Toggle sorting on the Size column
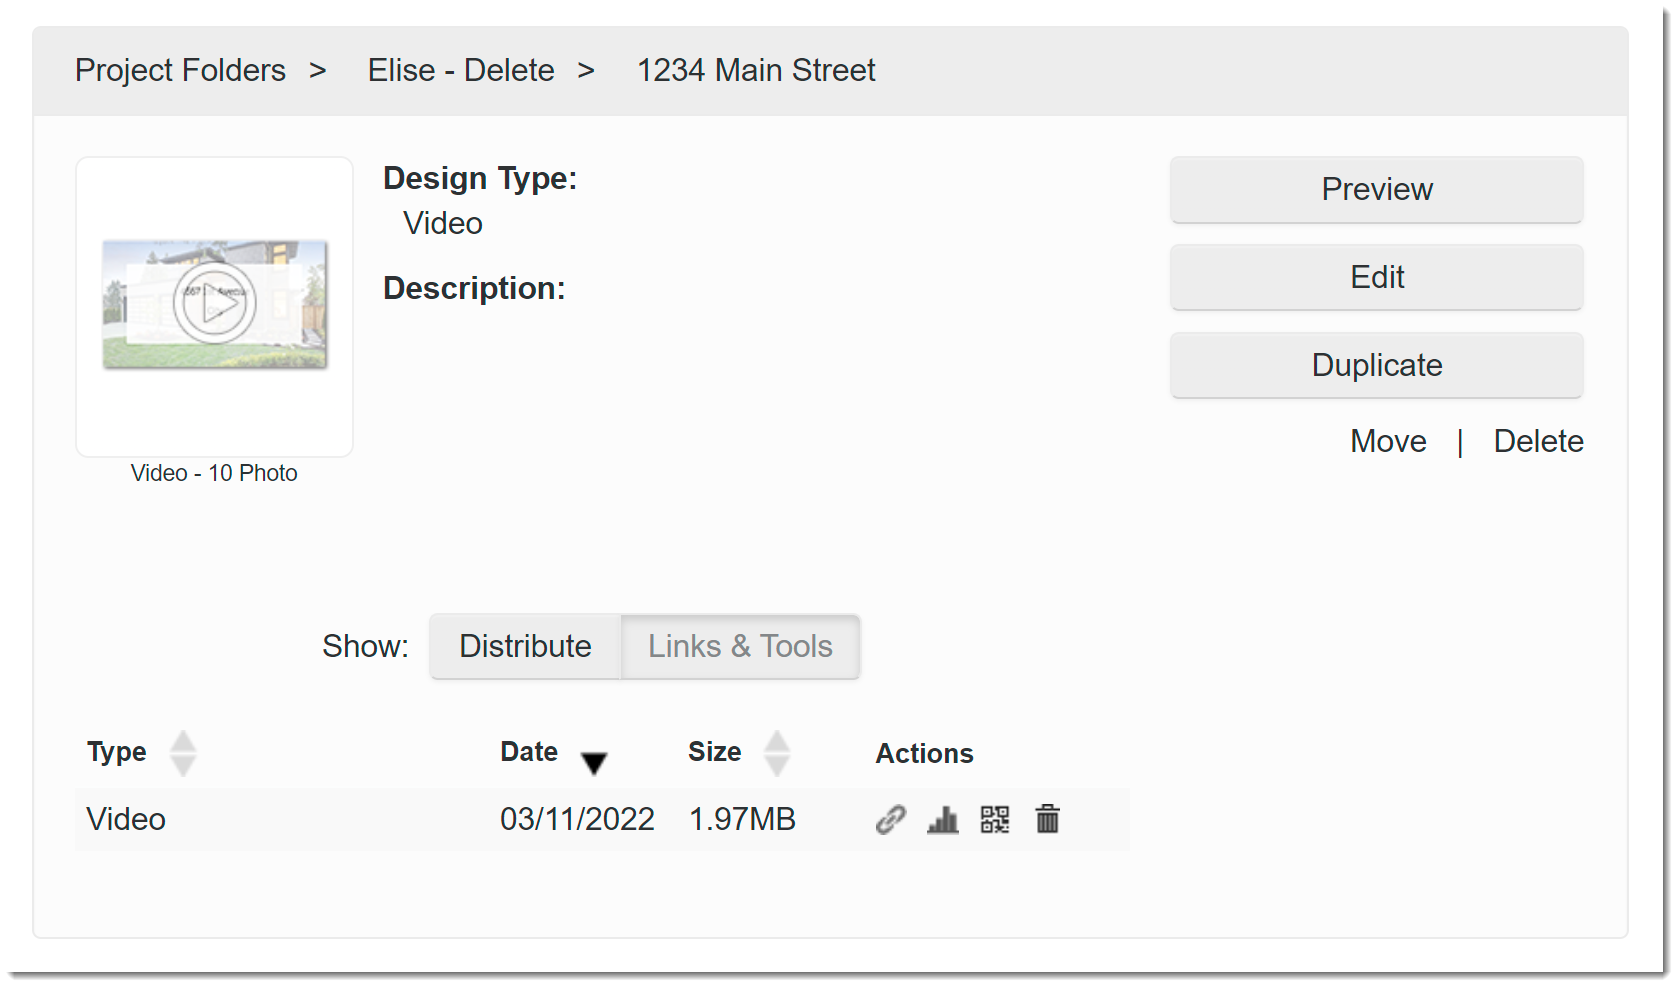The height and width of the screenshot is (987, 1678). (777, 753)
